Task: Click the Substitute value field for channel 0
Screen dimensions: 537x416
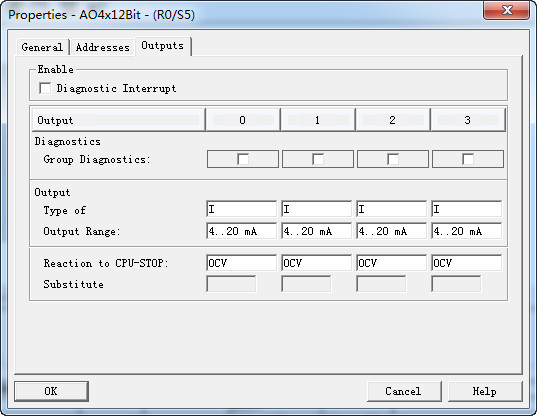Action: [231, 284]
